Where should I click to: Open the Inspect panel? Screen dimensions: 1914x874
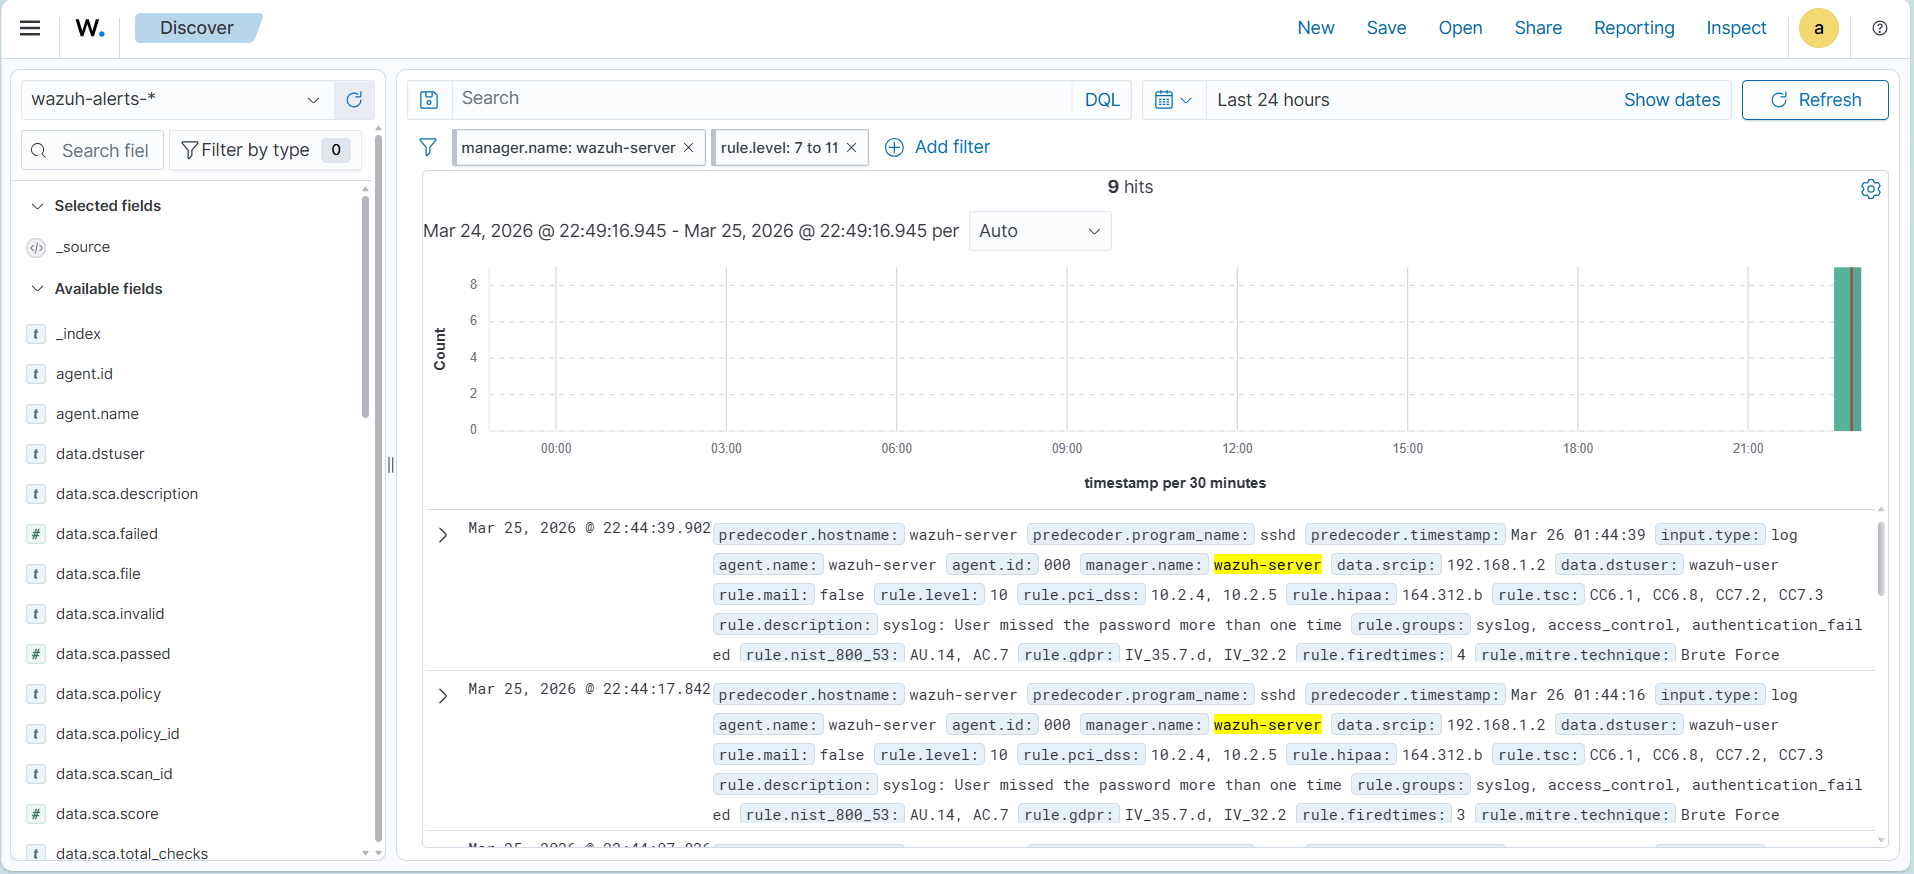[x=1736, y=28]
